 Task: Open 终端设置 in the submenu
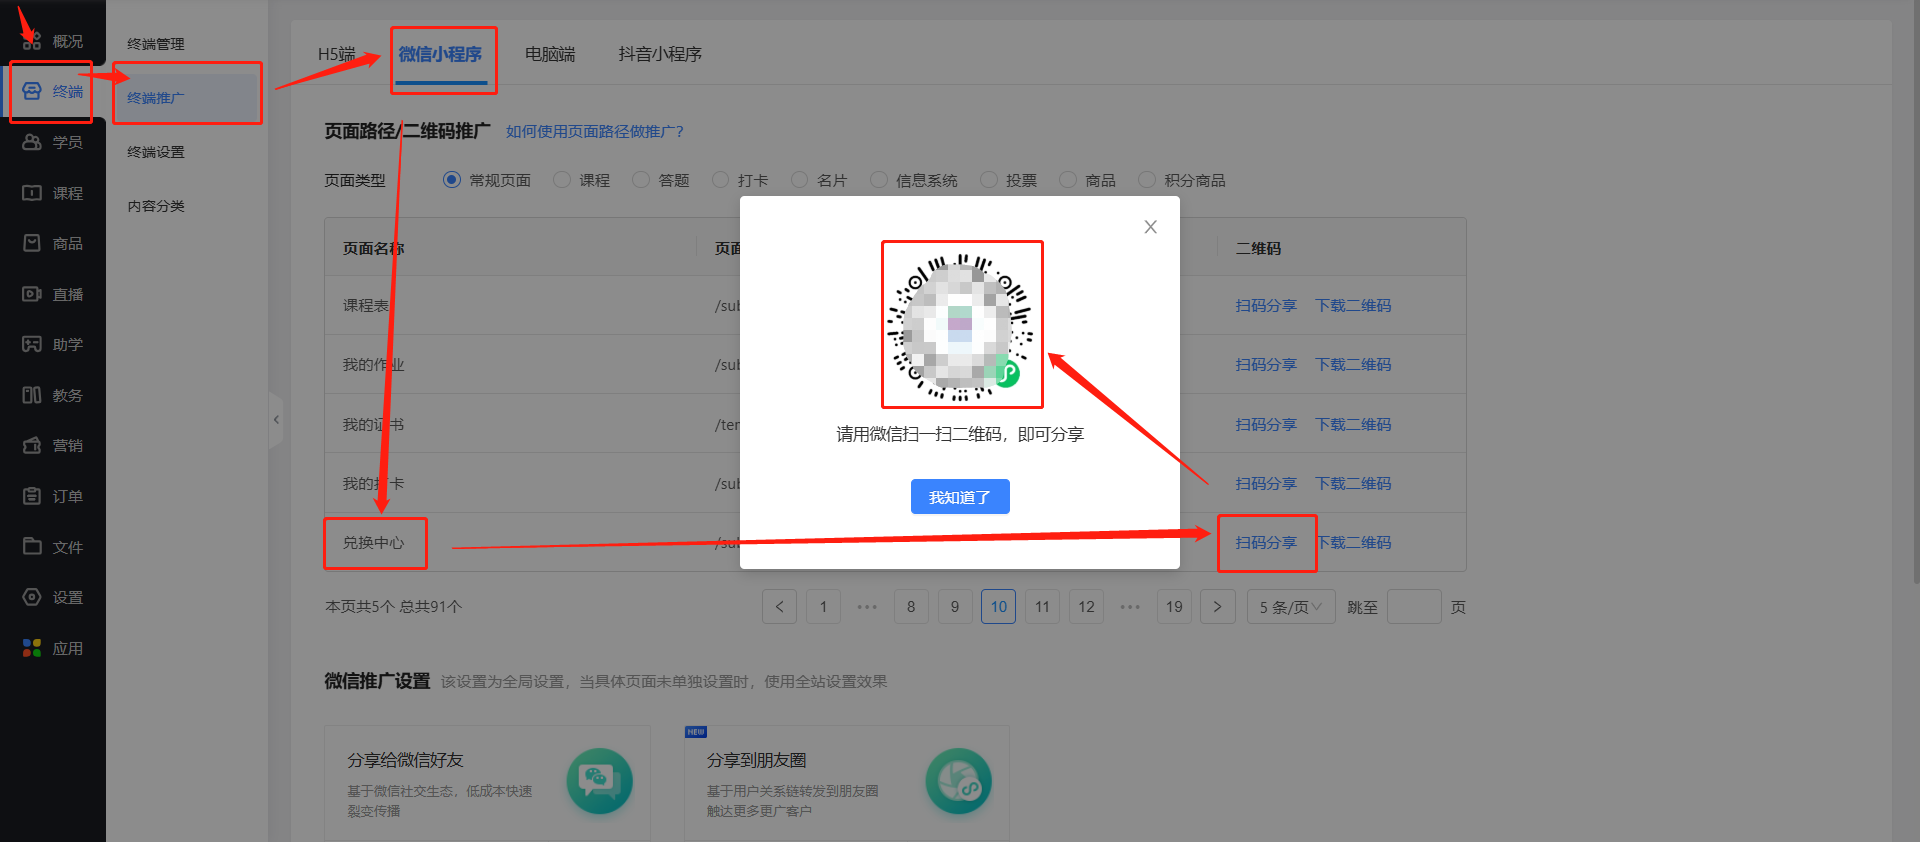pyautogui.click(x=156, y=152)
